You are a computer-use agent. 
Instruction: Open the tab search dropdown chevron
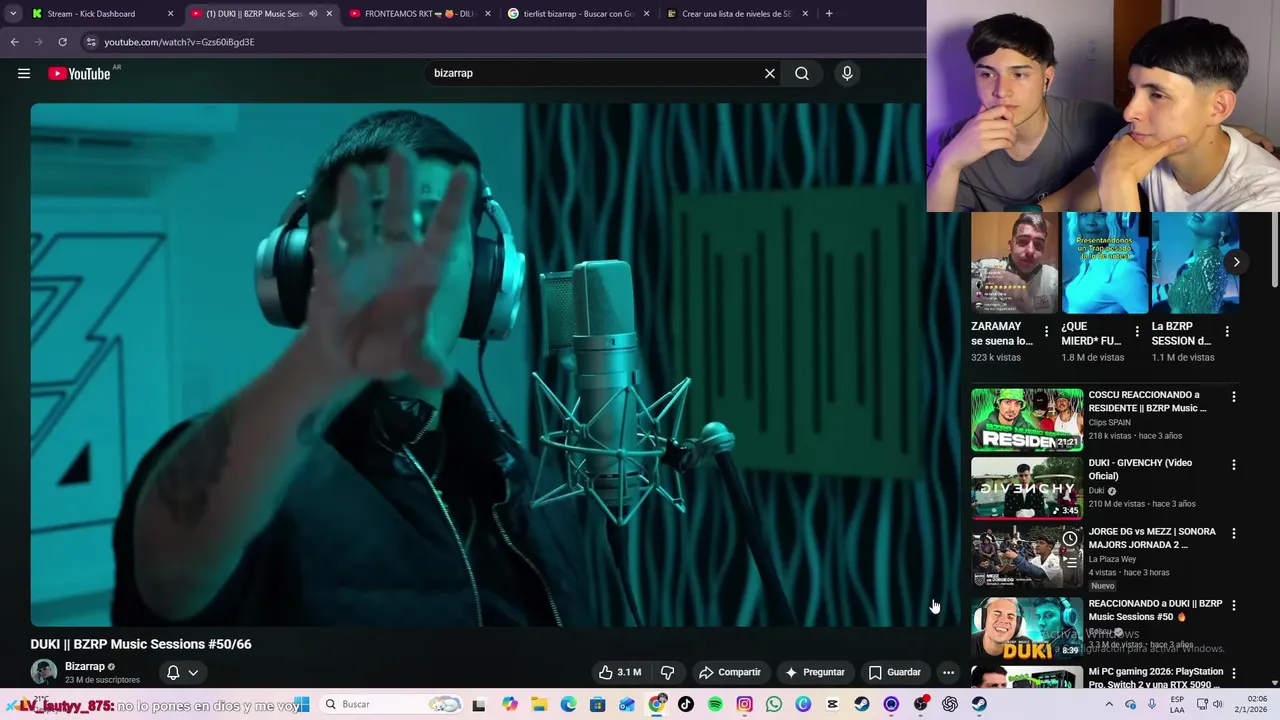13,14
